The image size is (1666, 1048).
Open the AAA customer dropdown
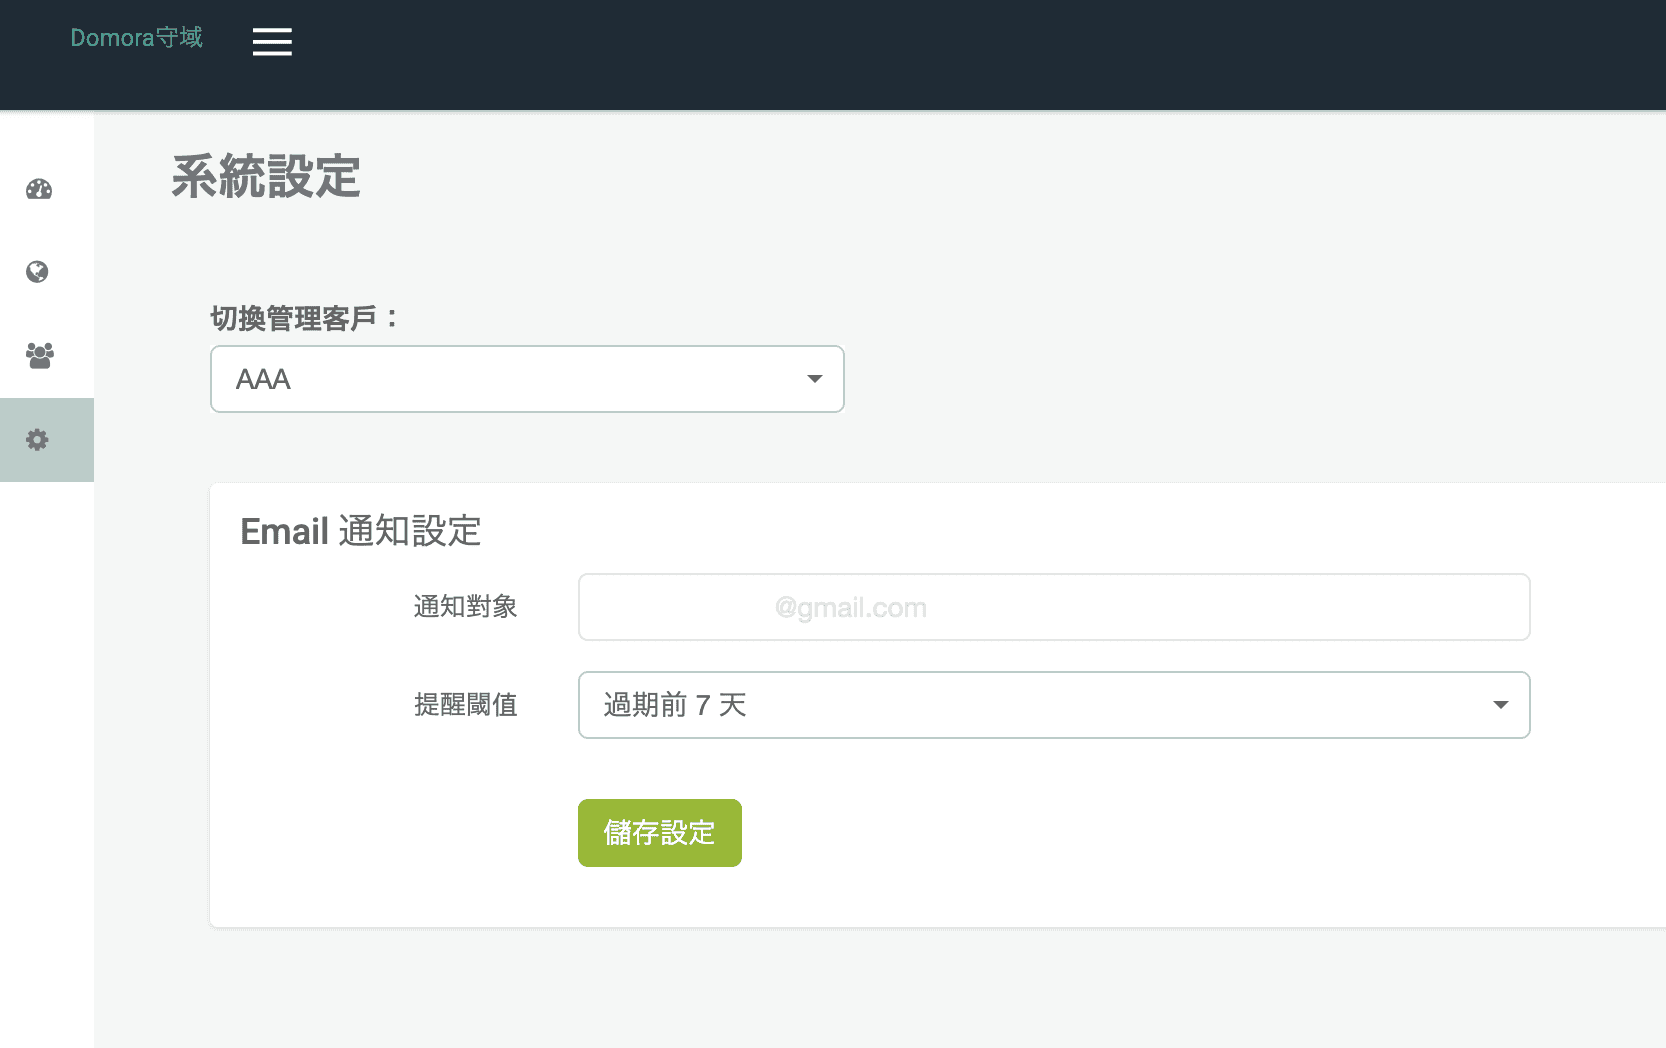pos(527,379)
